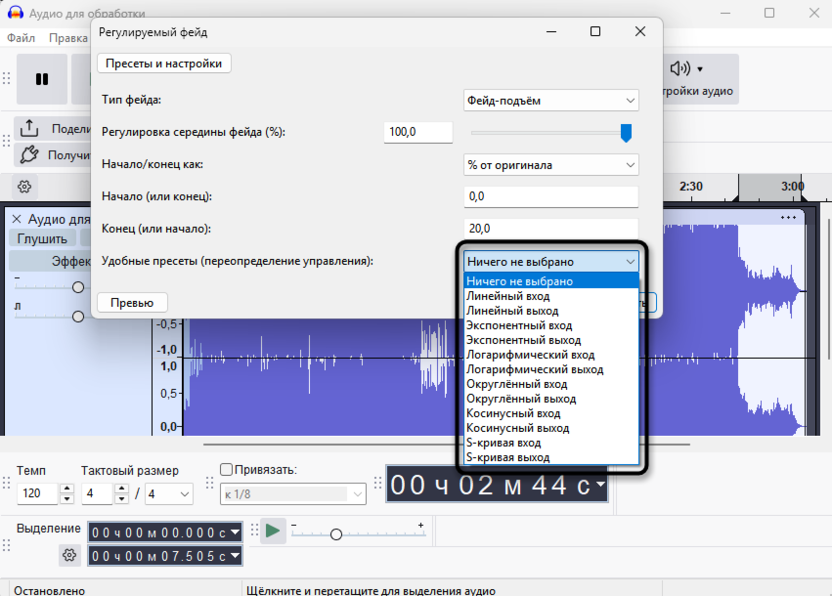Close the audio track with X icon
This screenshot has height=596, width=832.
16,219
